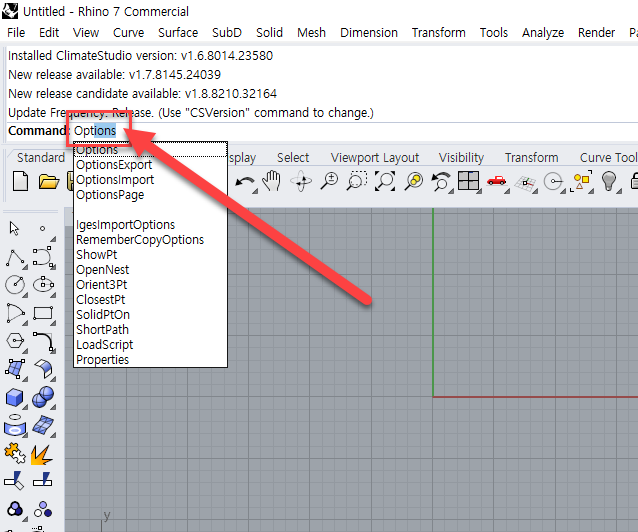Screen dimensions: 638x532
Task: Switch to the Transform toolbar tab
Action: click(532, 158)
